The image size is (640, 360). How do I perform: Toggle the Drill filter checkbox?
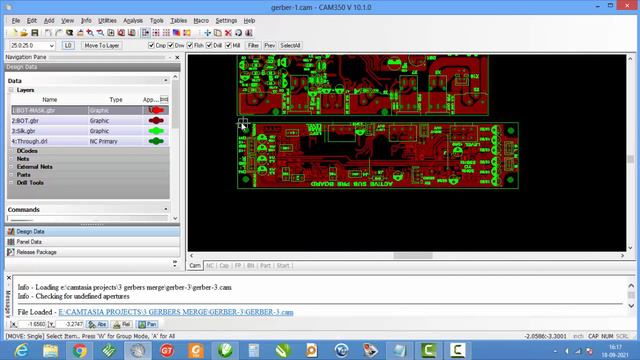pos(209,45)
